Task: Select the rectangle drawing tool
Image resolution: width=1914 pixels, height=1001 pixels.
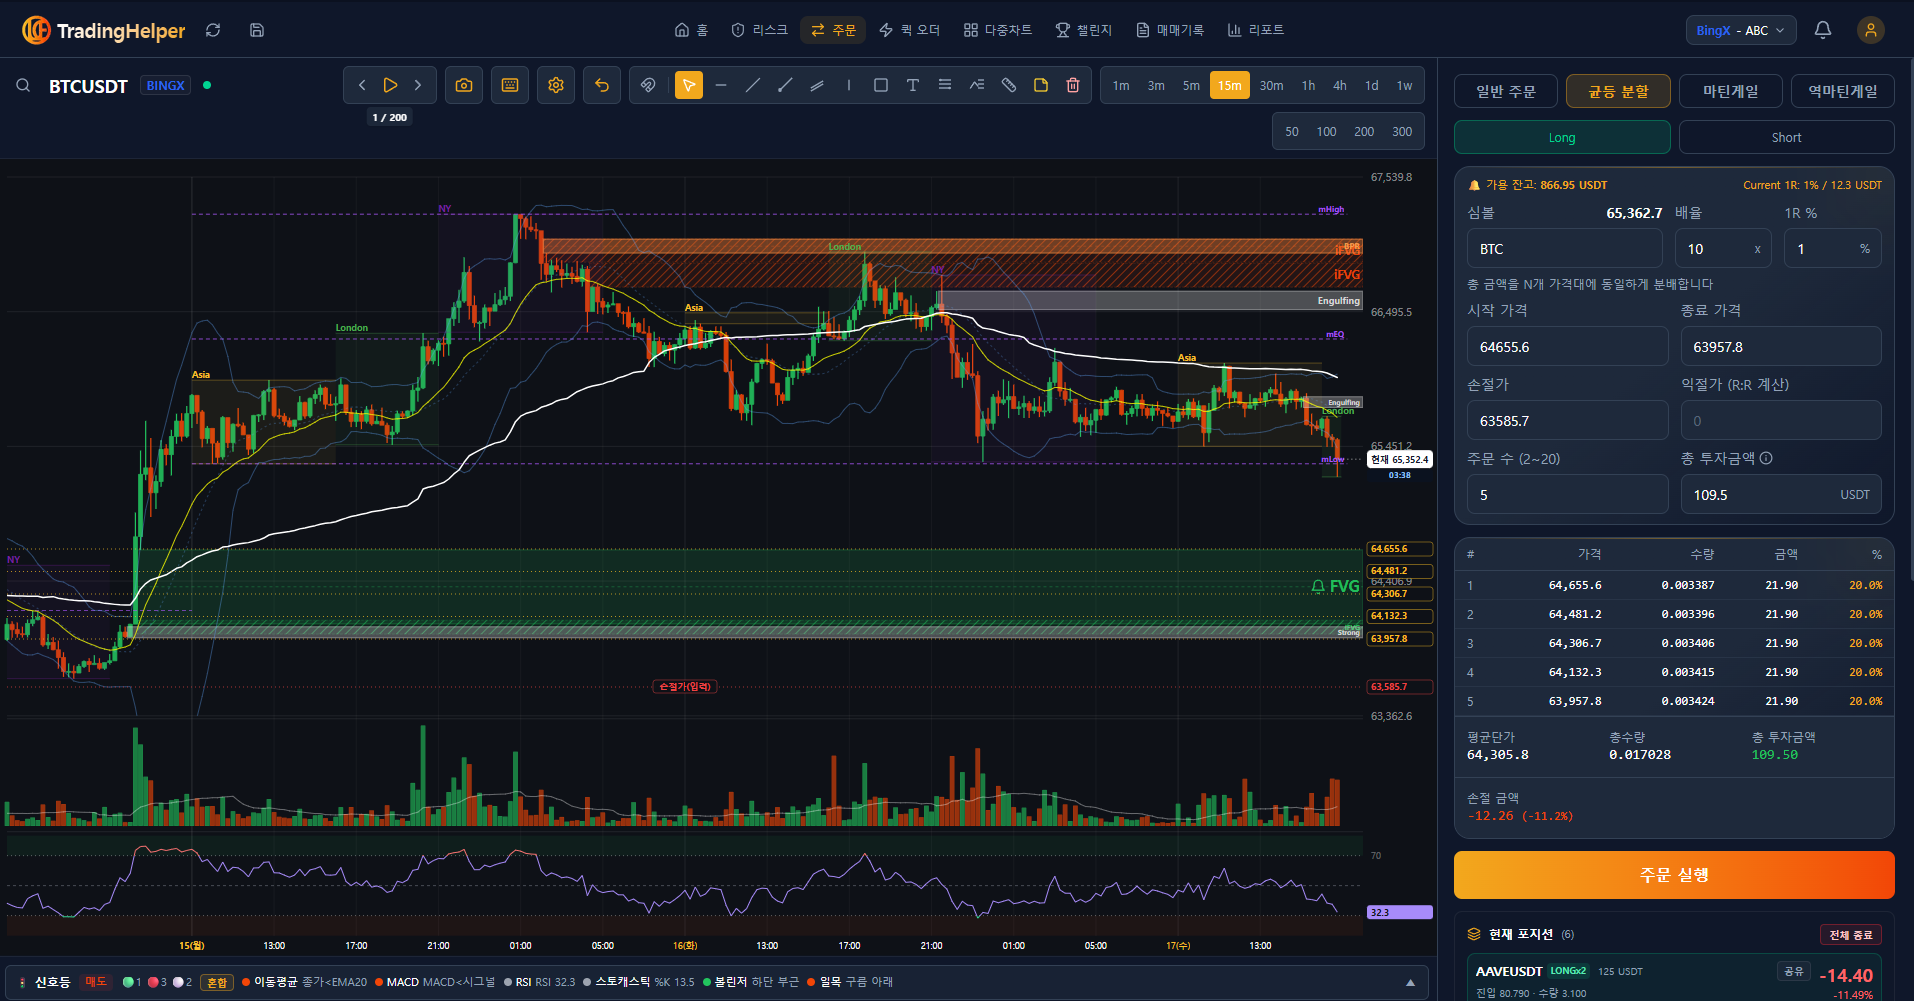Action: coord(881,85)
